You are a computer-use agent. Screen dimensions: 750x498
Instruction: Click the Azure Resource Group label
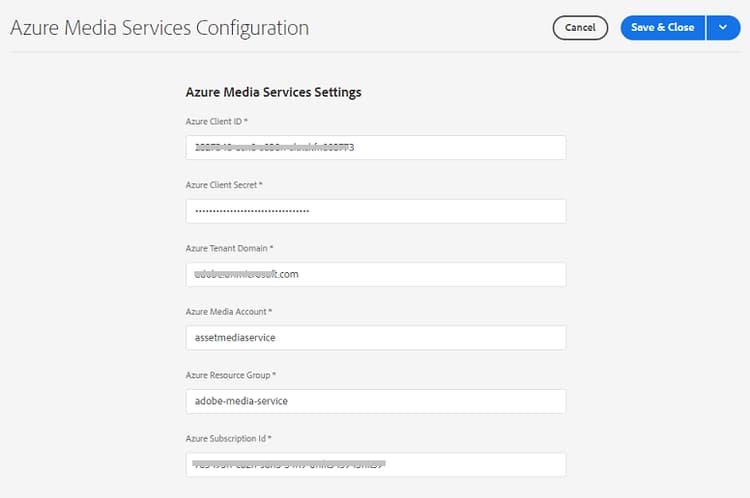pyautogui.click(x=230, y=375)
